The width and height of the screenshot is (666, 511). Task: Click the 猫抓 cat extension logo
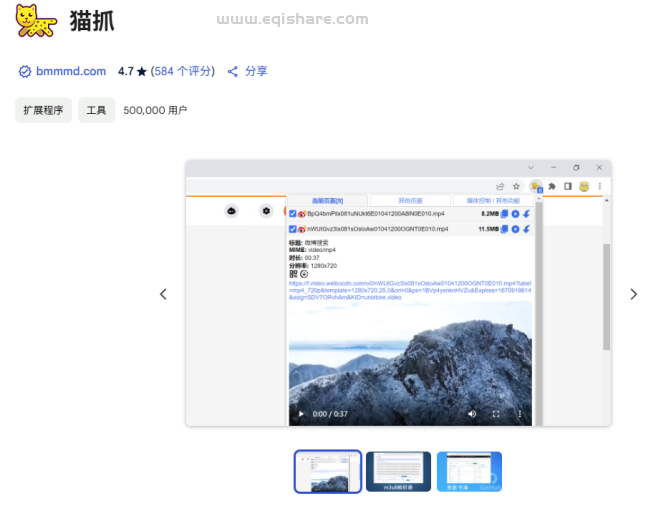pyautogui.click(x=37, y=20)
